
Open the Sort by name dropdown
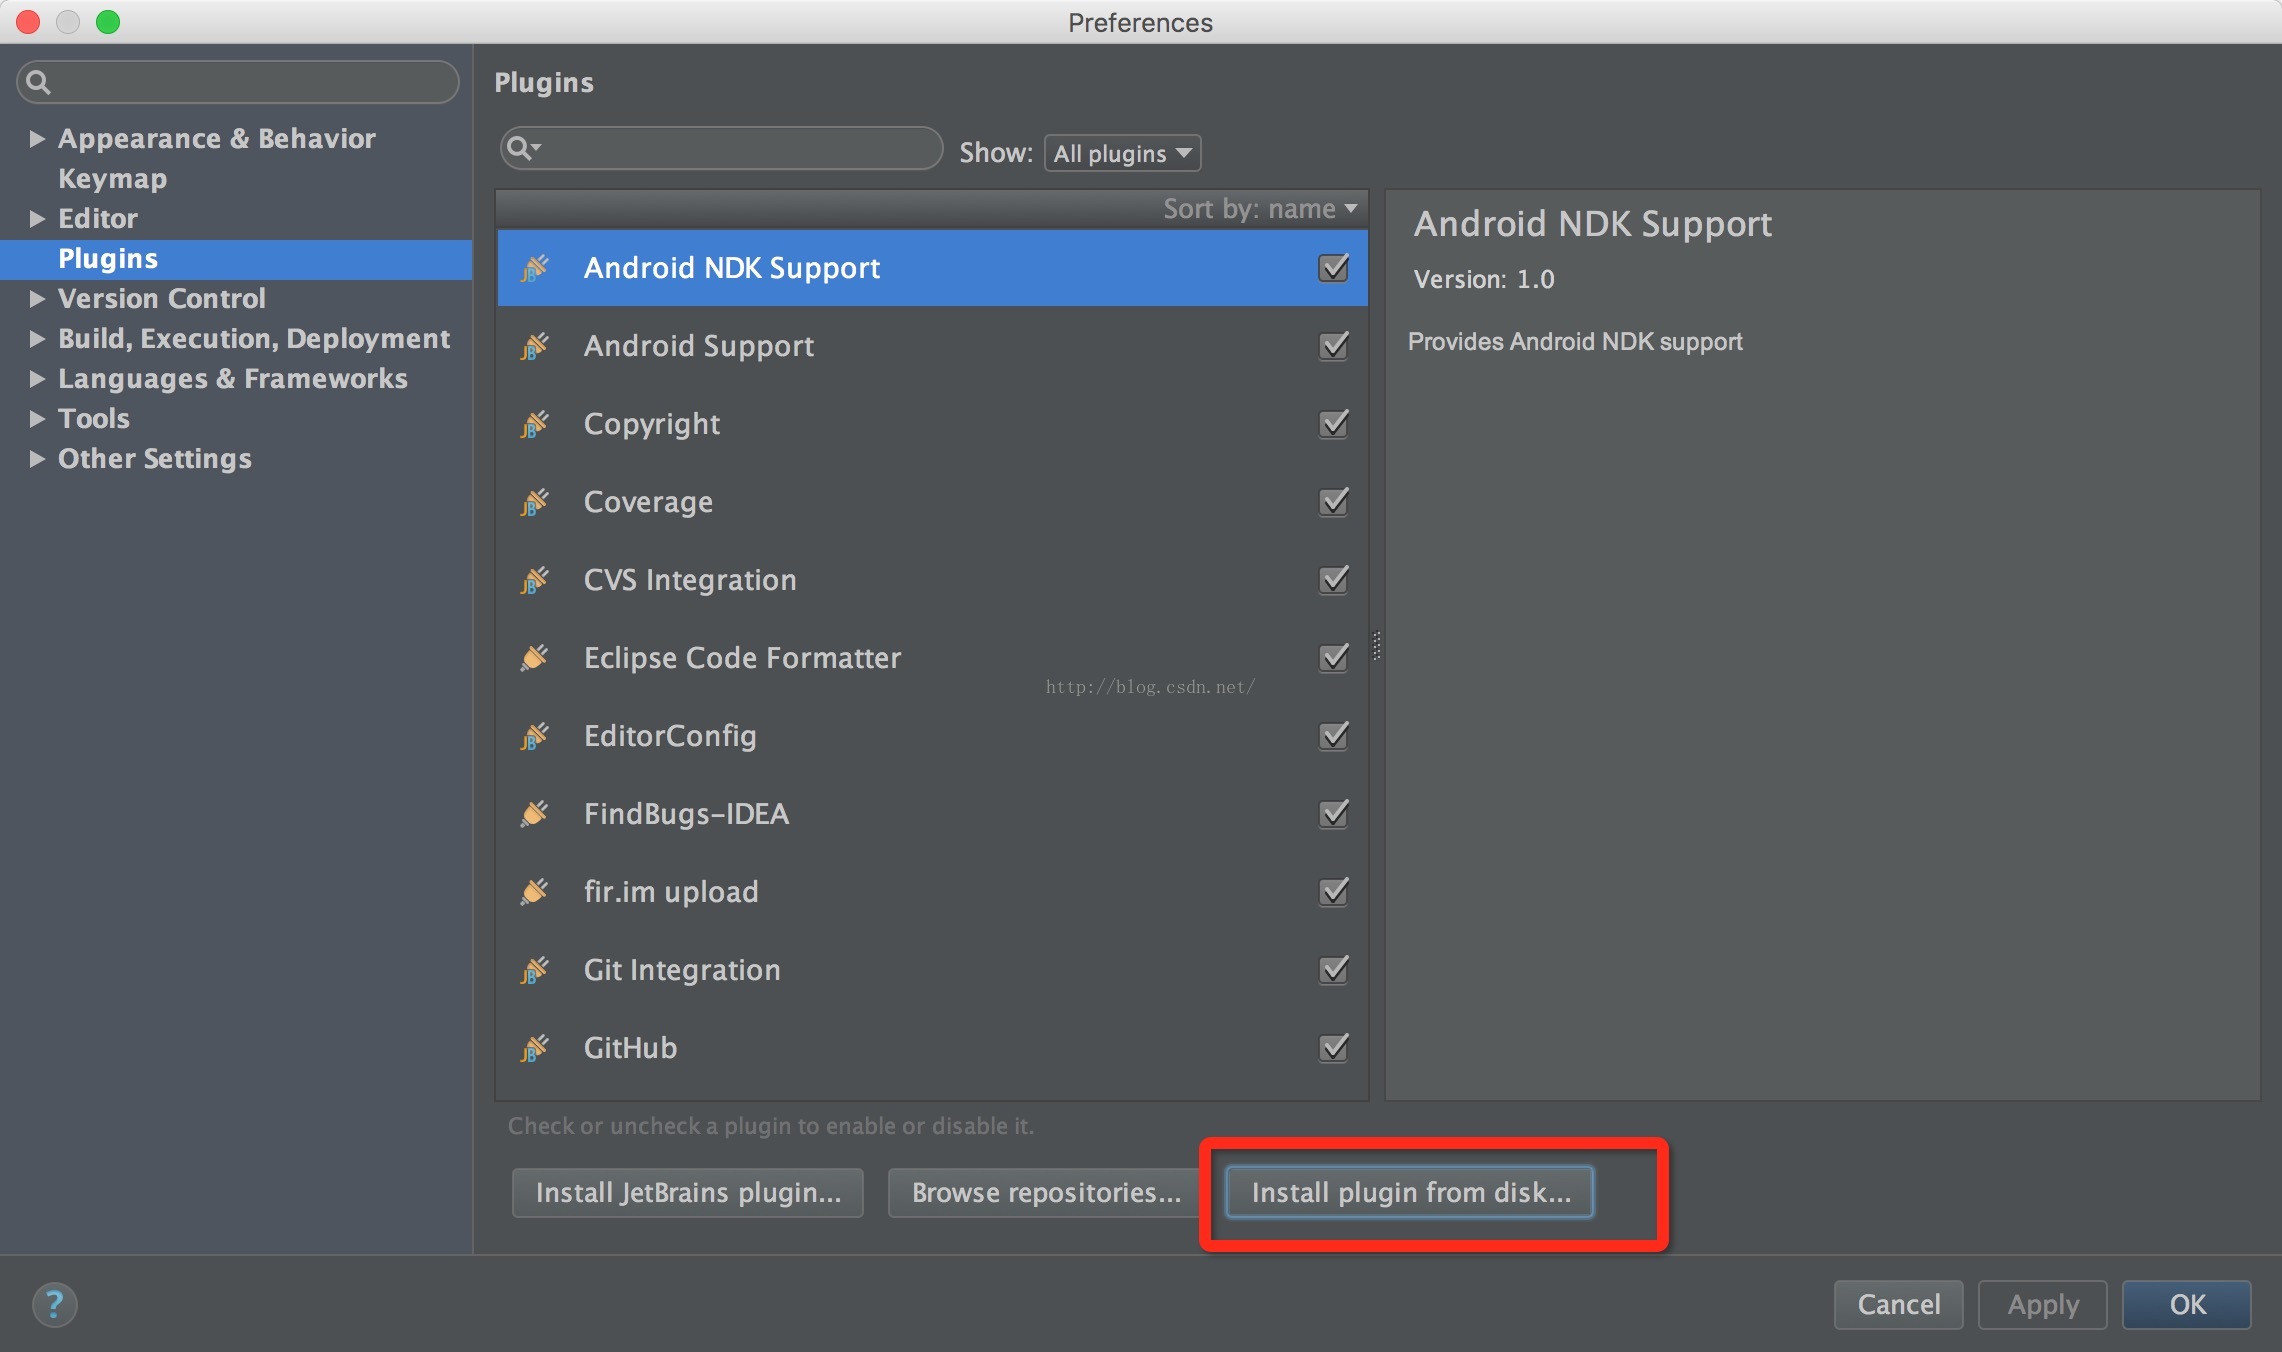coord(1260,208)
